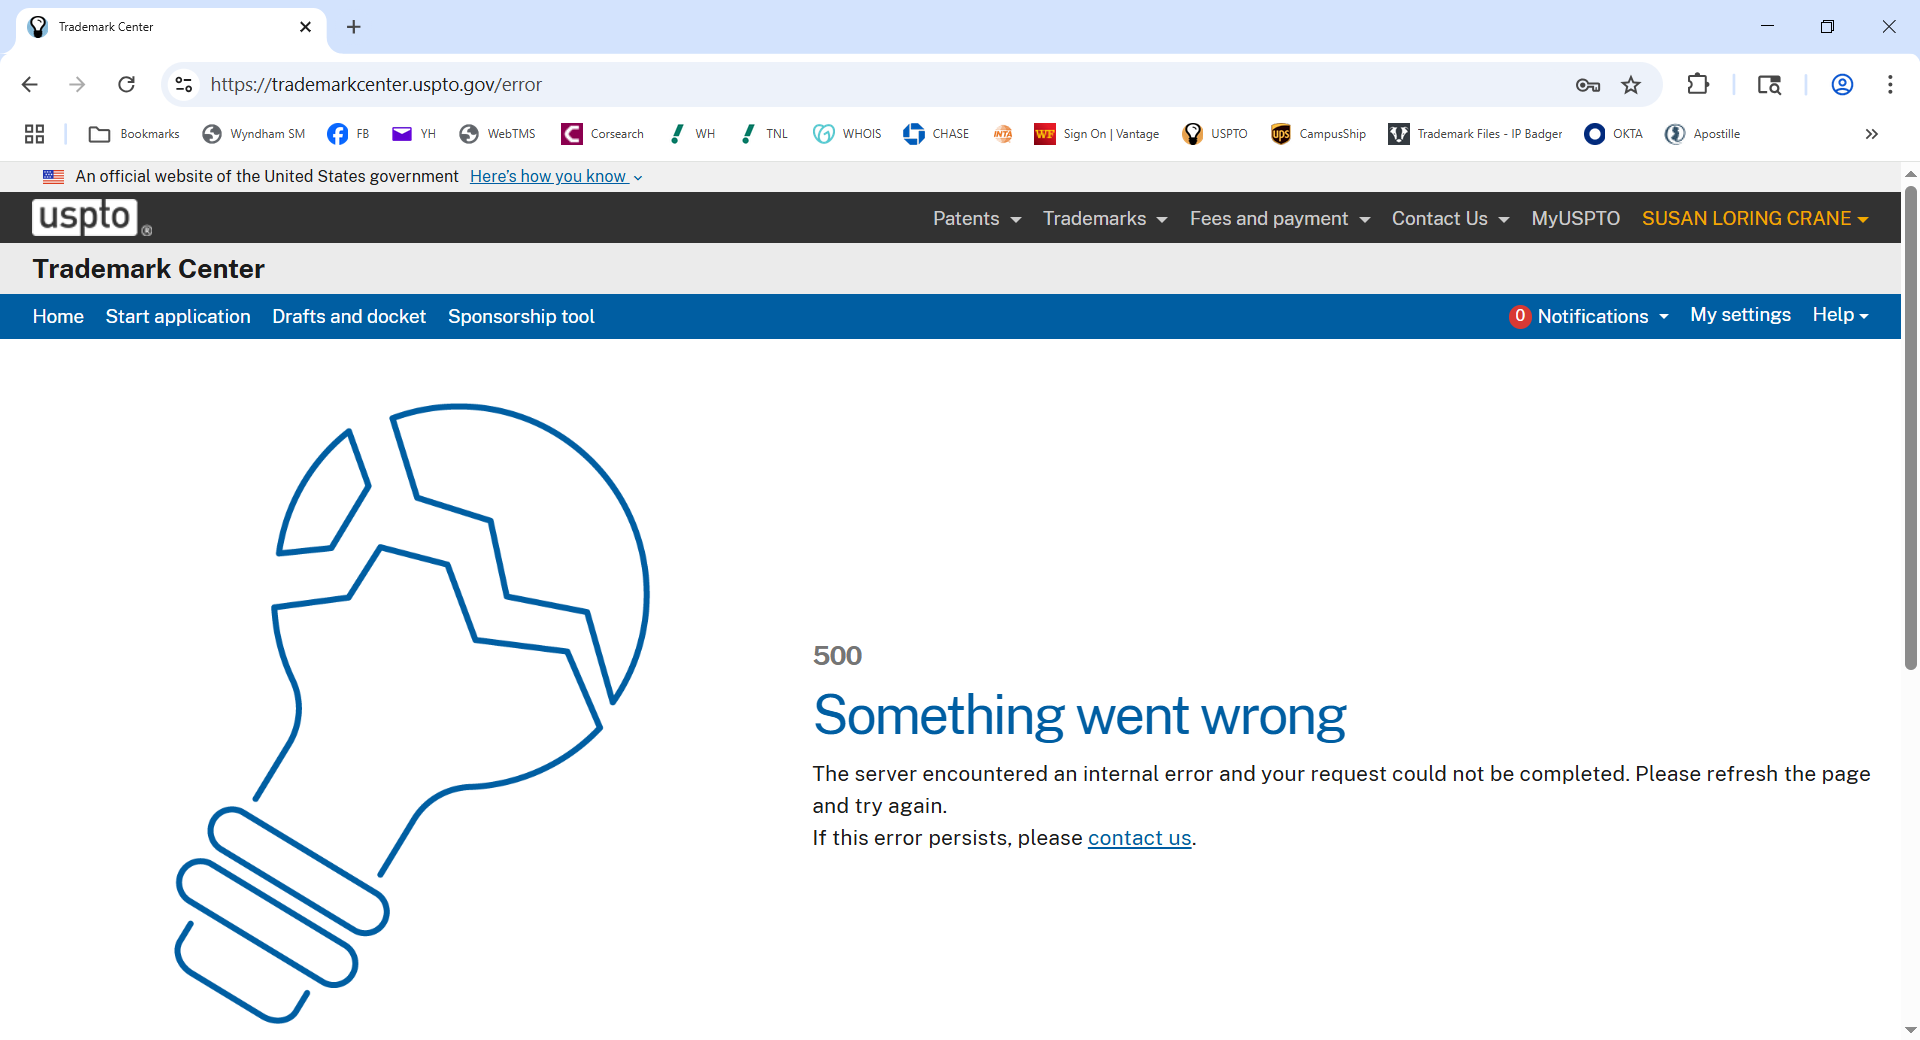Open the Notifications dropdown
Screen dimensions: 1920x1040
tap(1590, 316)
